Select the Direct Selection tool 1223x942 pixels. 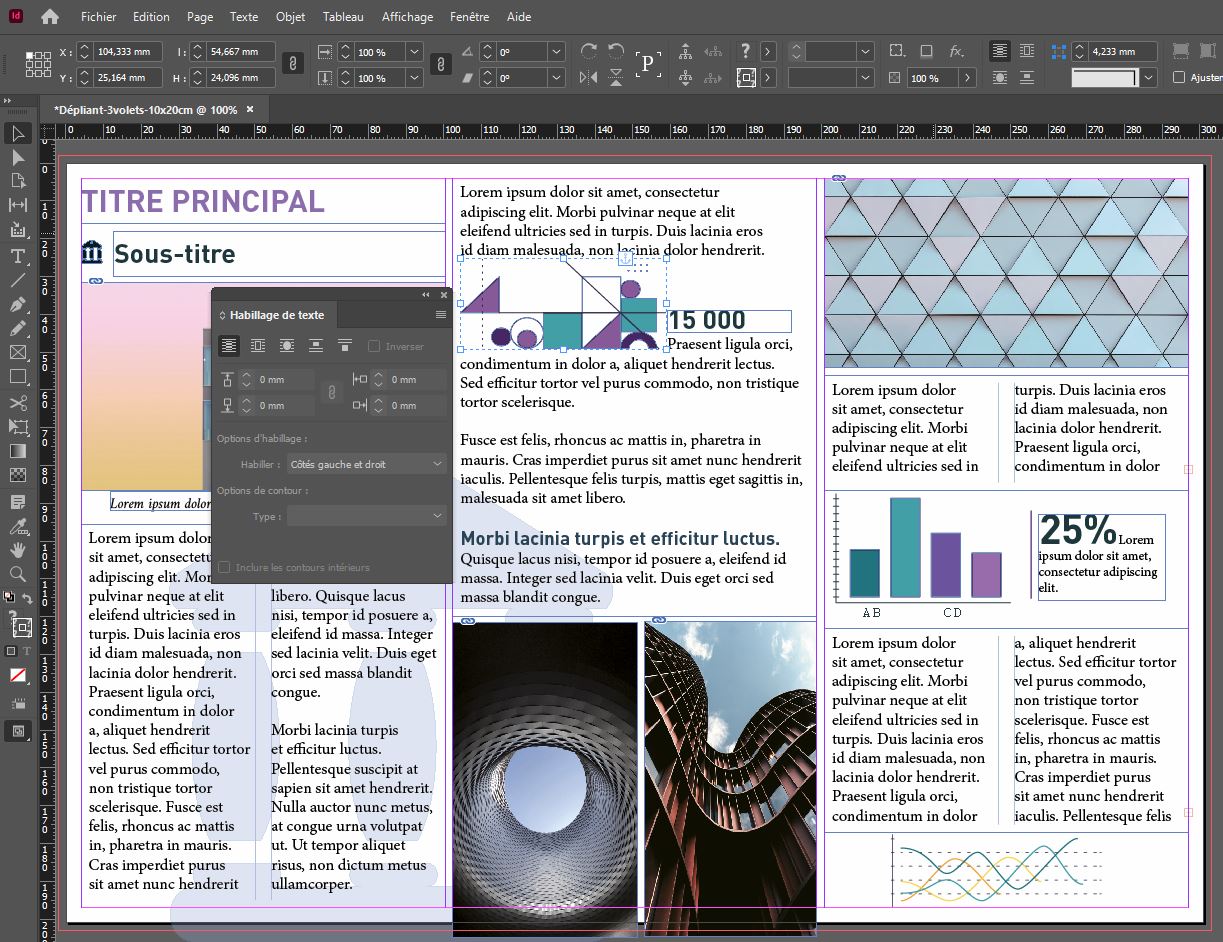pyautogui.click(x=18, y=158)
